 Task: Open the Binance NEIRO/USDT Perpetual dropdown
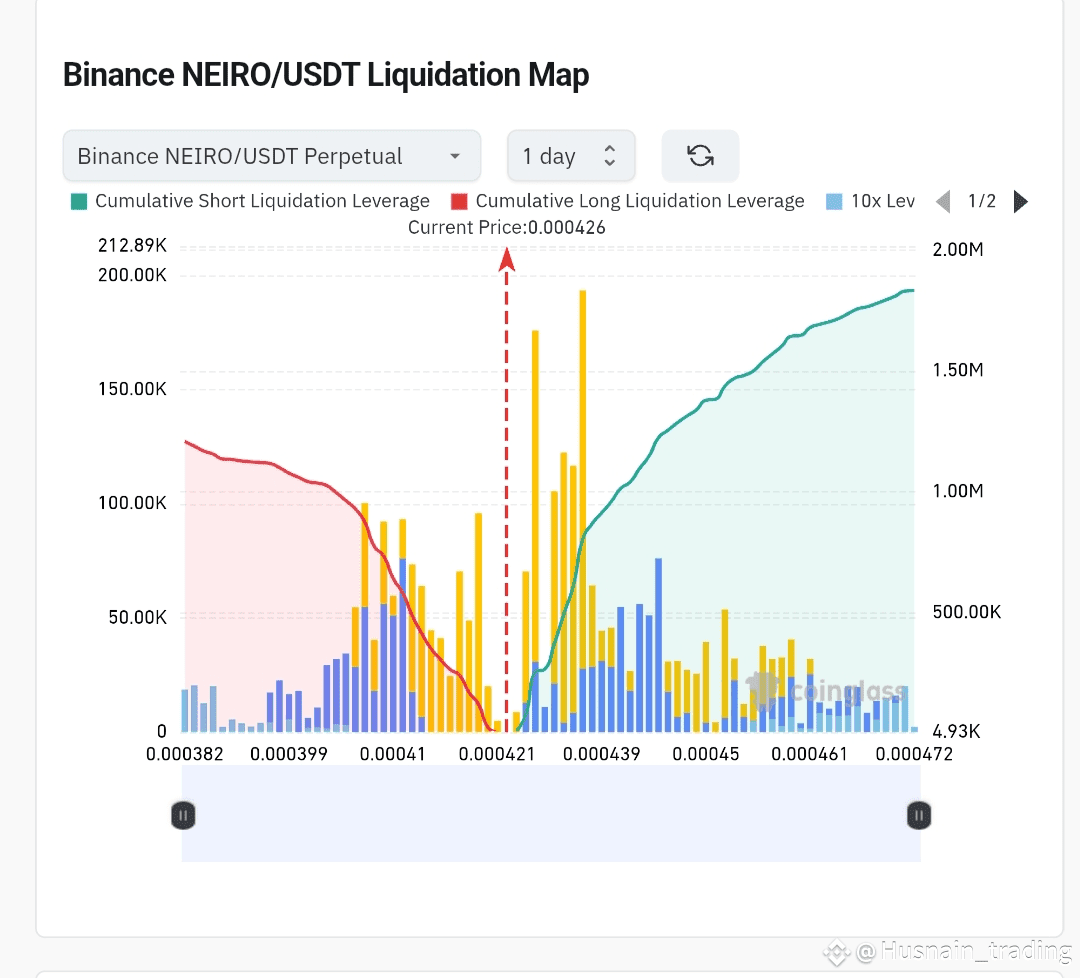point(271,156)
